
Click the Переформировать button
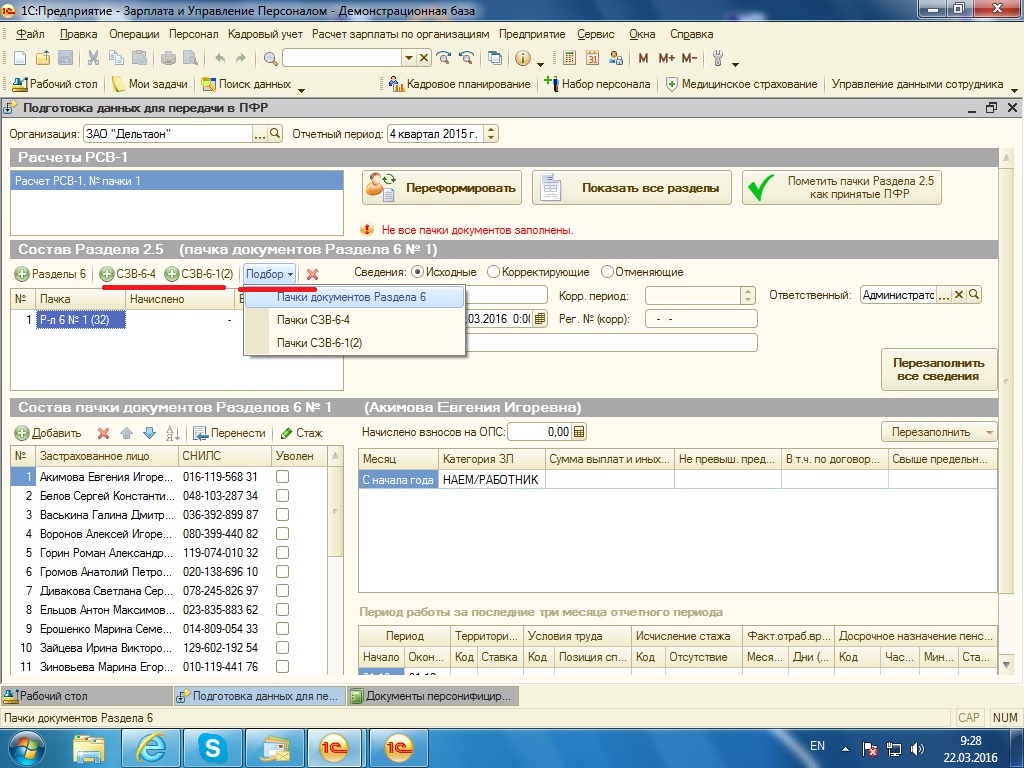[x=442, y=188]
